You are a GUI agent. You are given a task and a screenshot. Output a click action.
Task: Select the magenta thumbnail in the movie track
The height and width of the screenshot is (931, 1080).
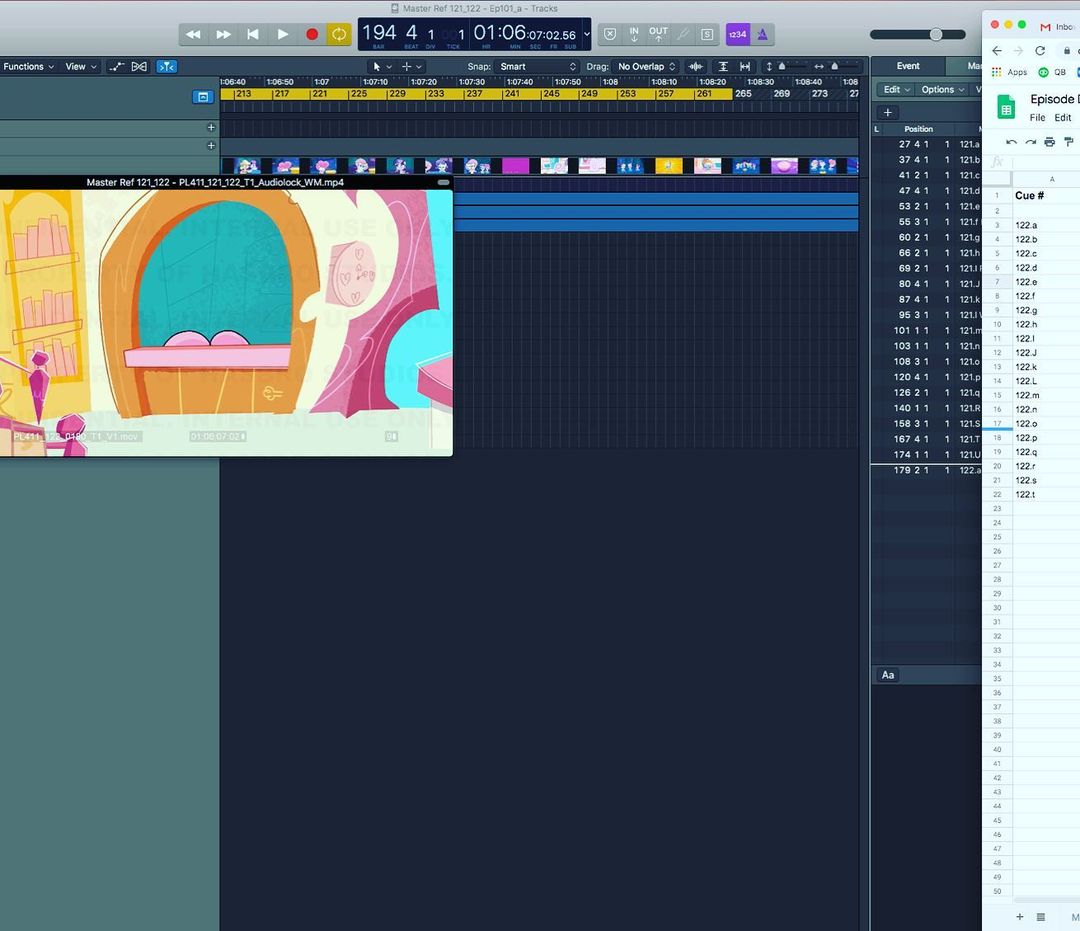point(515,165)
